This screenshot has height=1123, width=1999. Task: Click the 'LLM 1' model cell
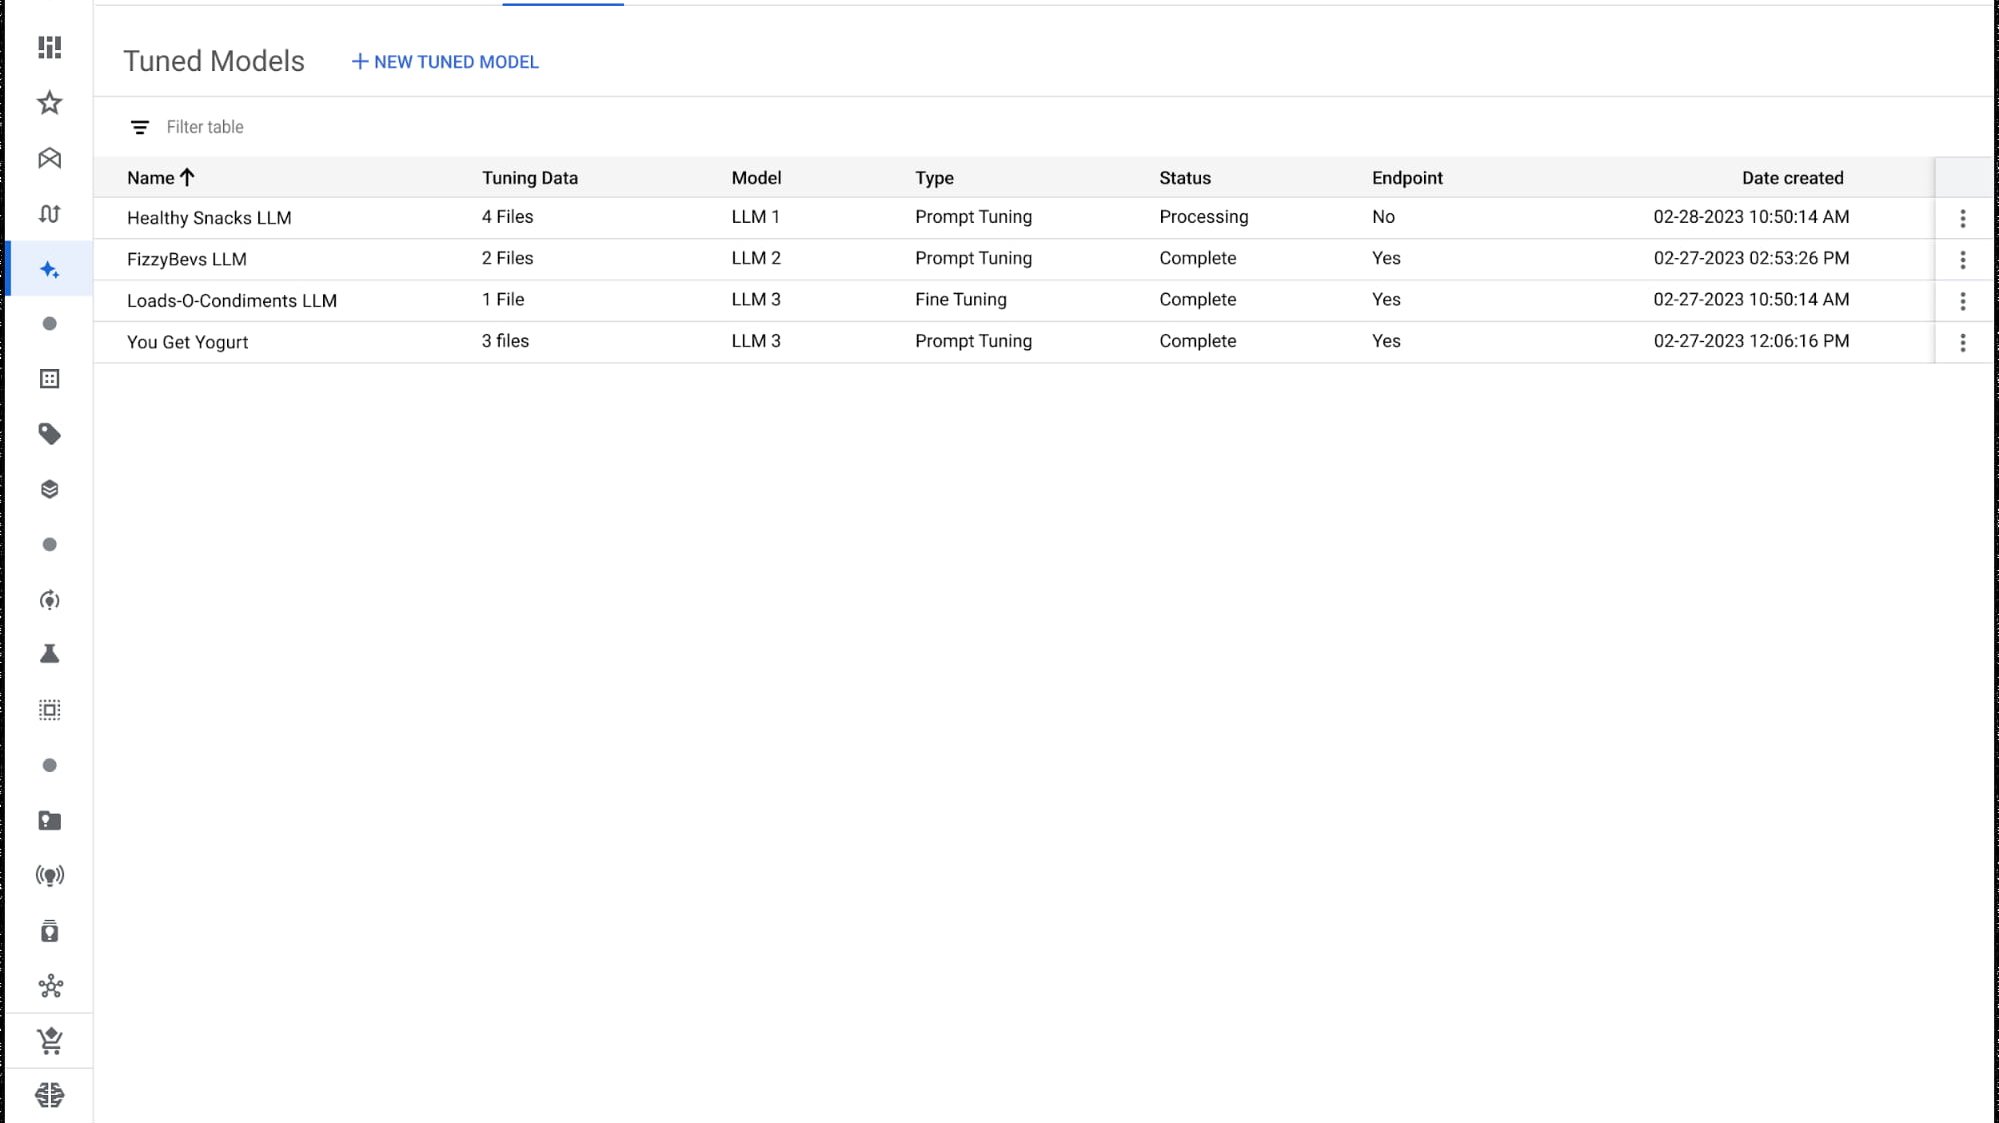pyautogui.click(x=755, y=217)
